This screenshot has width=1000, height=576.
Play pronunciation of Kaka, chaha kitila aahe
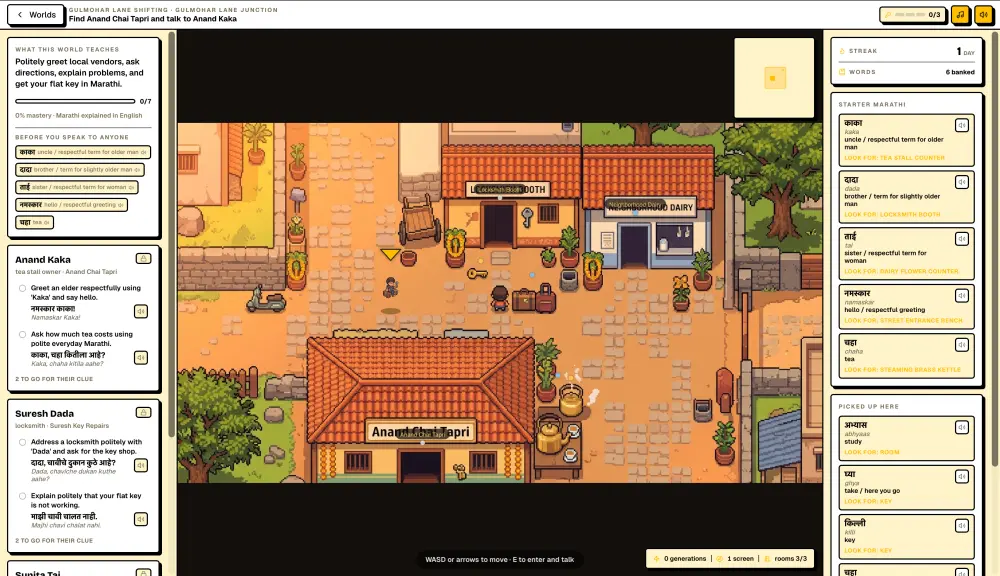coord(141,358)
